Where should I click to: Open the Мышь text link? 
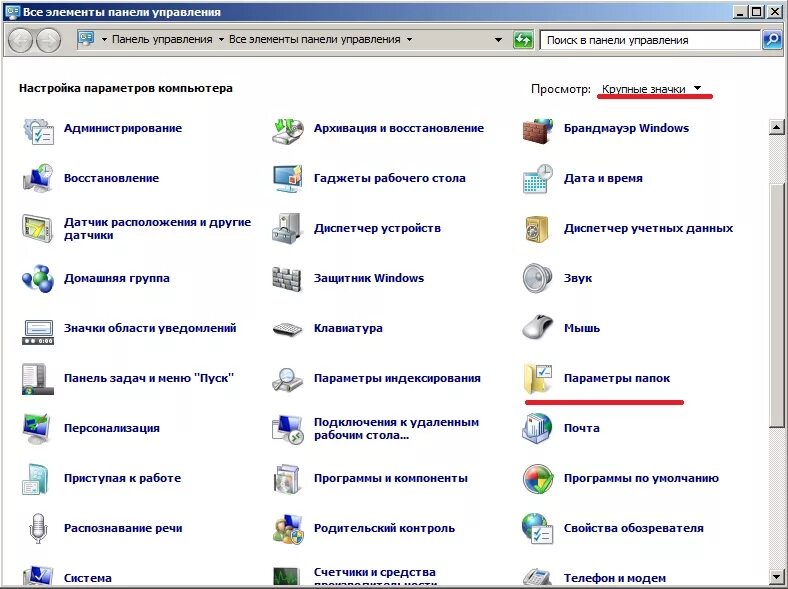pyautogui.click(x=581, y=328)
